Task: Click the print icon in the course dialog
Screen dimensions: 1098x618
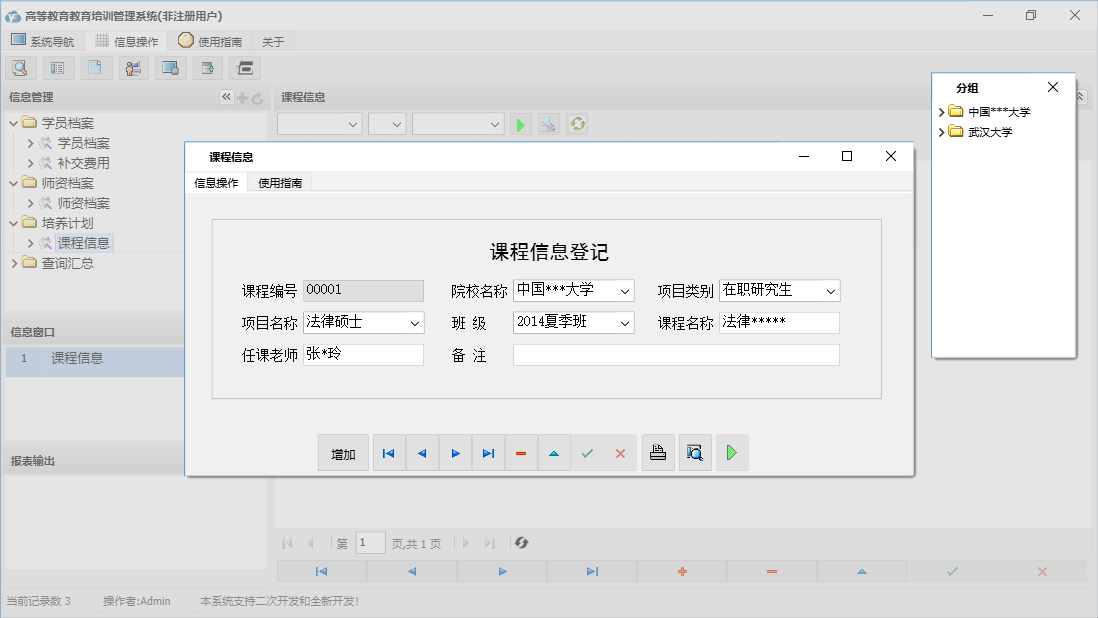Action: pyautogui.click(x=658, y=452)
